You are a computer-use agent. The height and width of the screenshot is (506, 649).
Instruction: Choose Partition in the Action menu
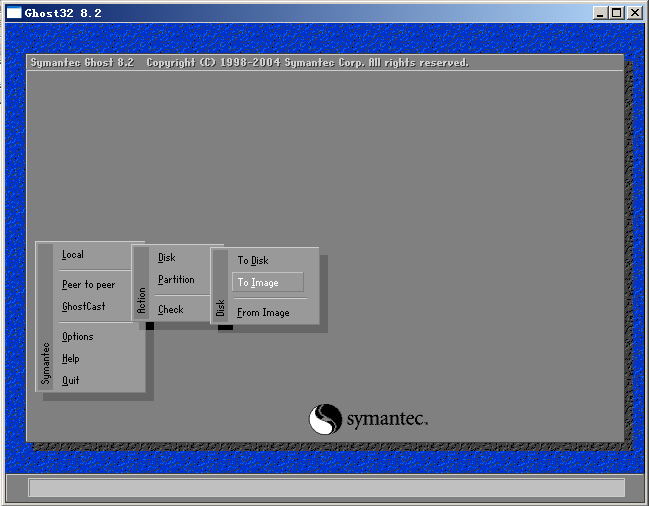pyautogui.click(x=176, y=280)
